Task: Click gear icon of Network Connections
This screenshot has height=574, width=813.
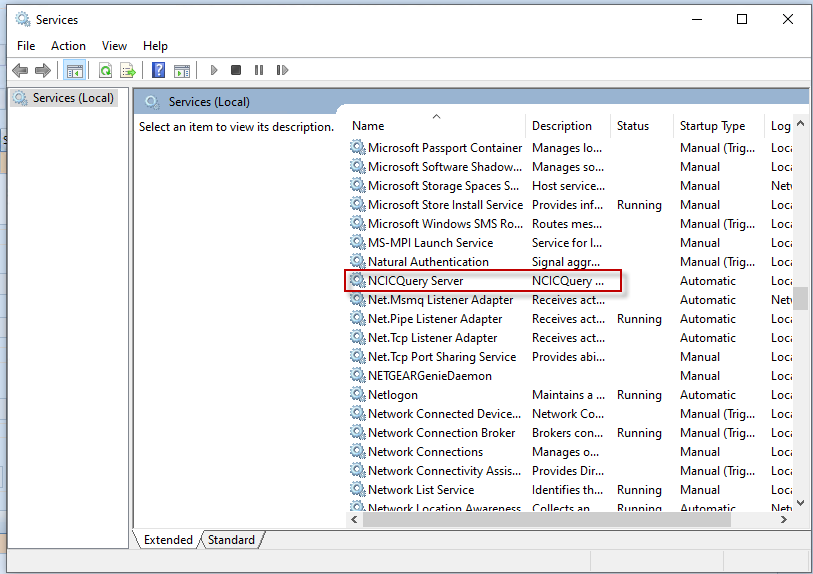Action: click(357, 452)
